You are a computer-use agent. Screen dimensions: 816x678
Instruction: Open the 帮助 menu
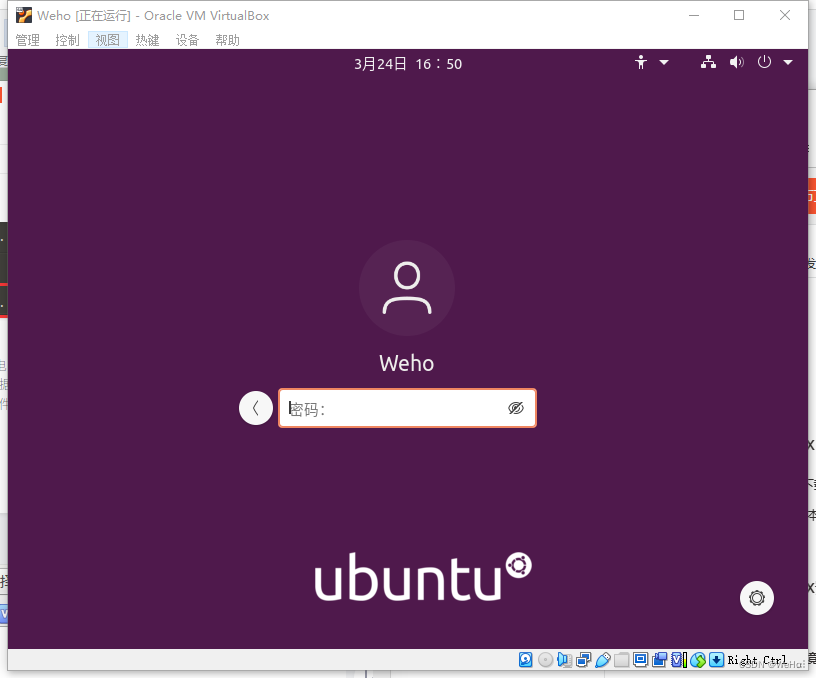click(227, 40)
